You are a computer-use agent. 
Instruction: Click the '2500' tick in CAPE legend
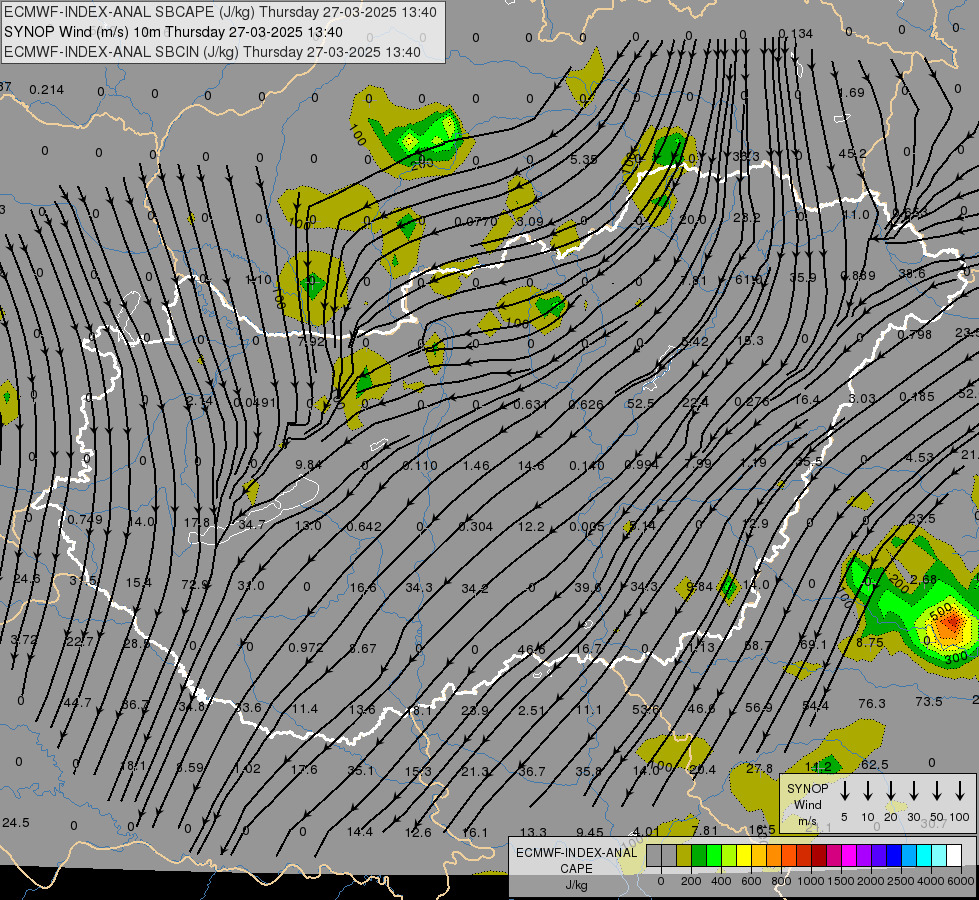click(x=901, y=881)
